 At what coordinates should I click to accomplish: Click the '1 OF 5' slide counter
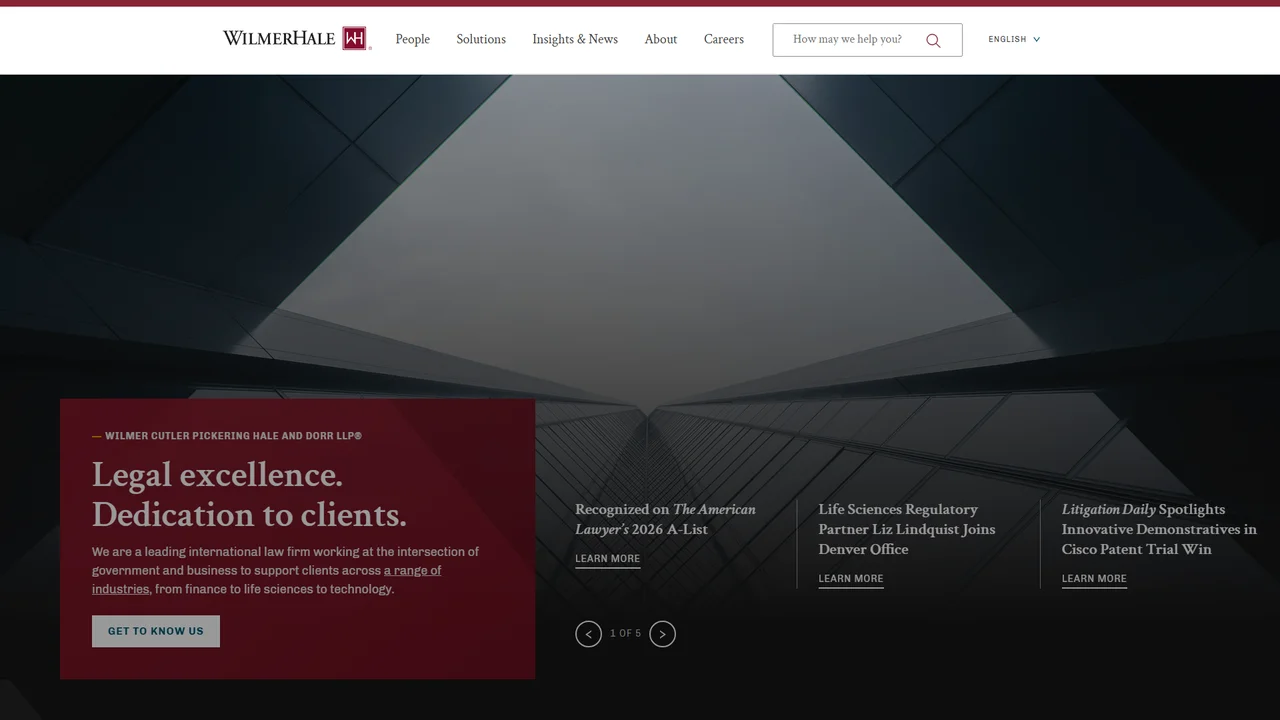[625, 634]
